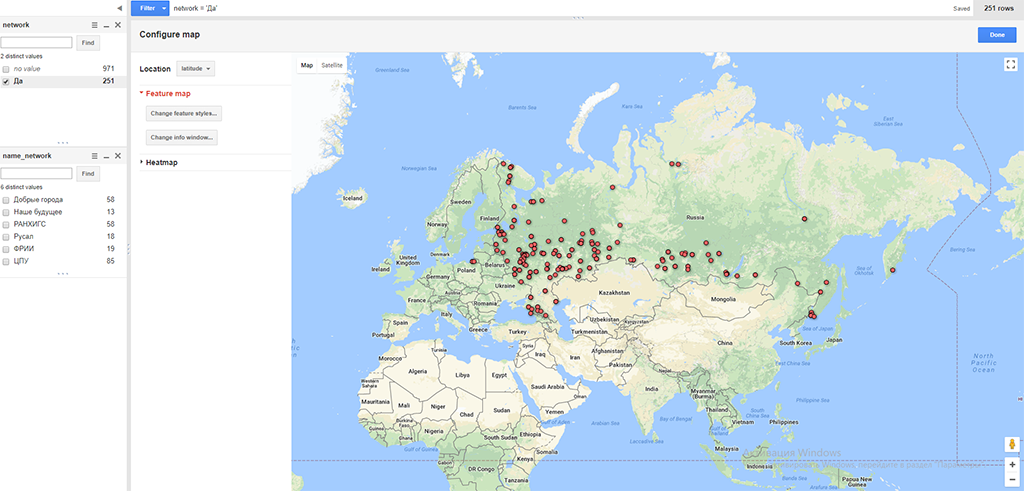This screenshot has width=1024, height=491.
Task: Minimize the name_network filter panel
Action: click(x=106, y=156)
